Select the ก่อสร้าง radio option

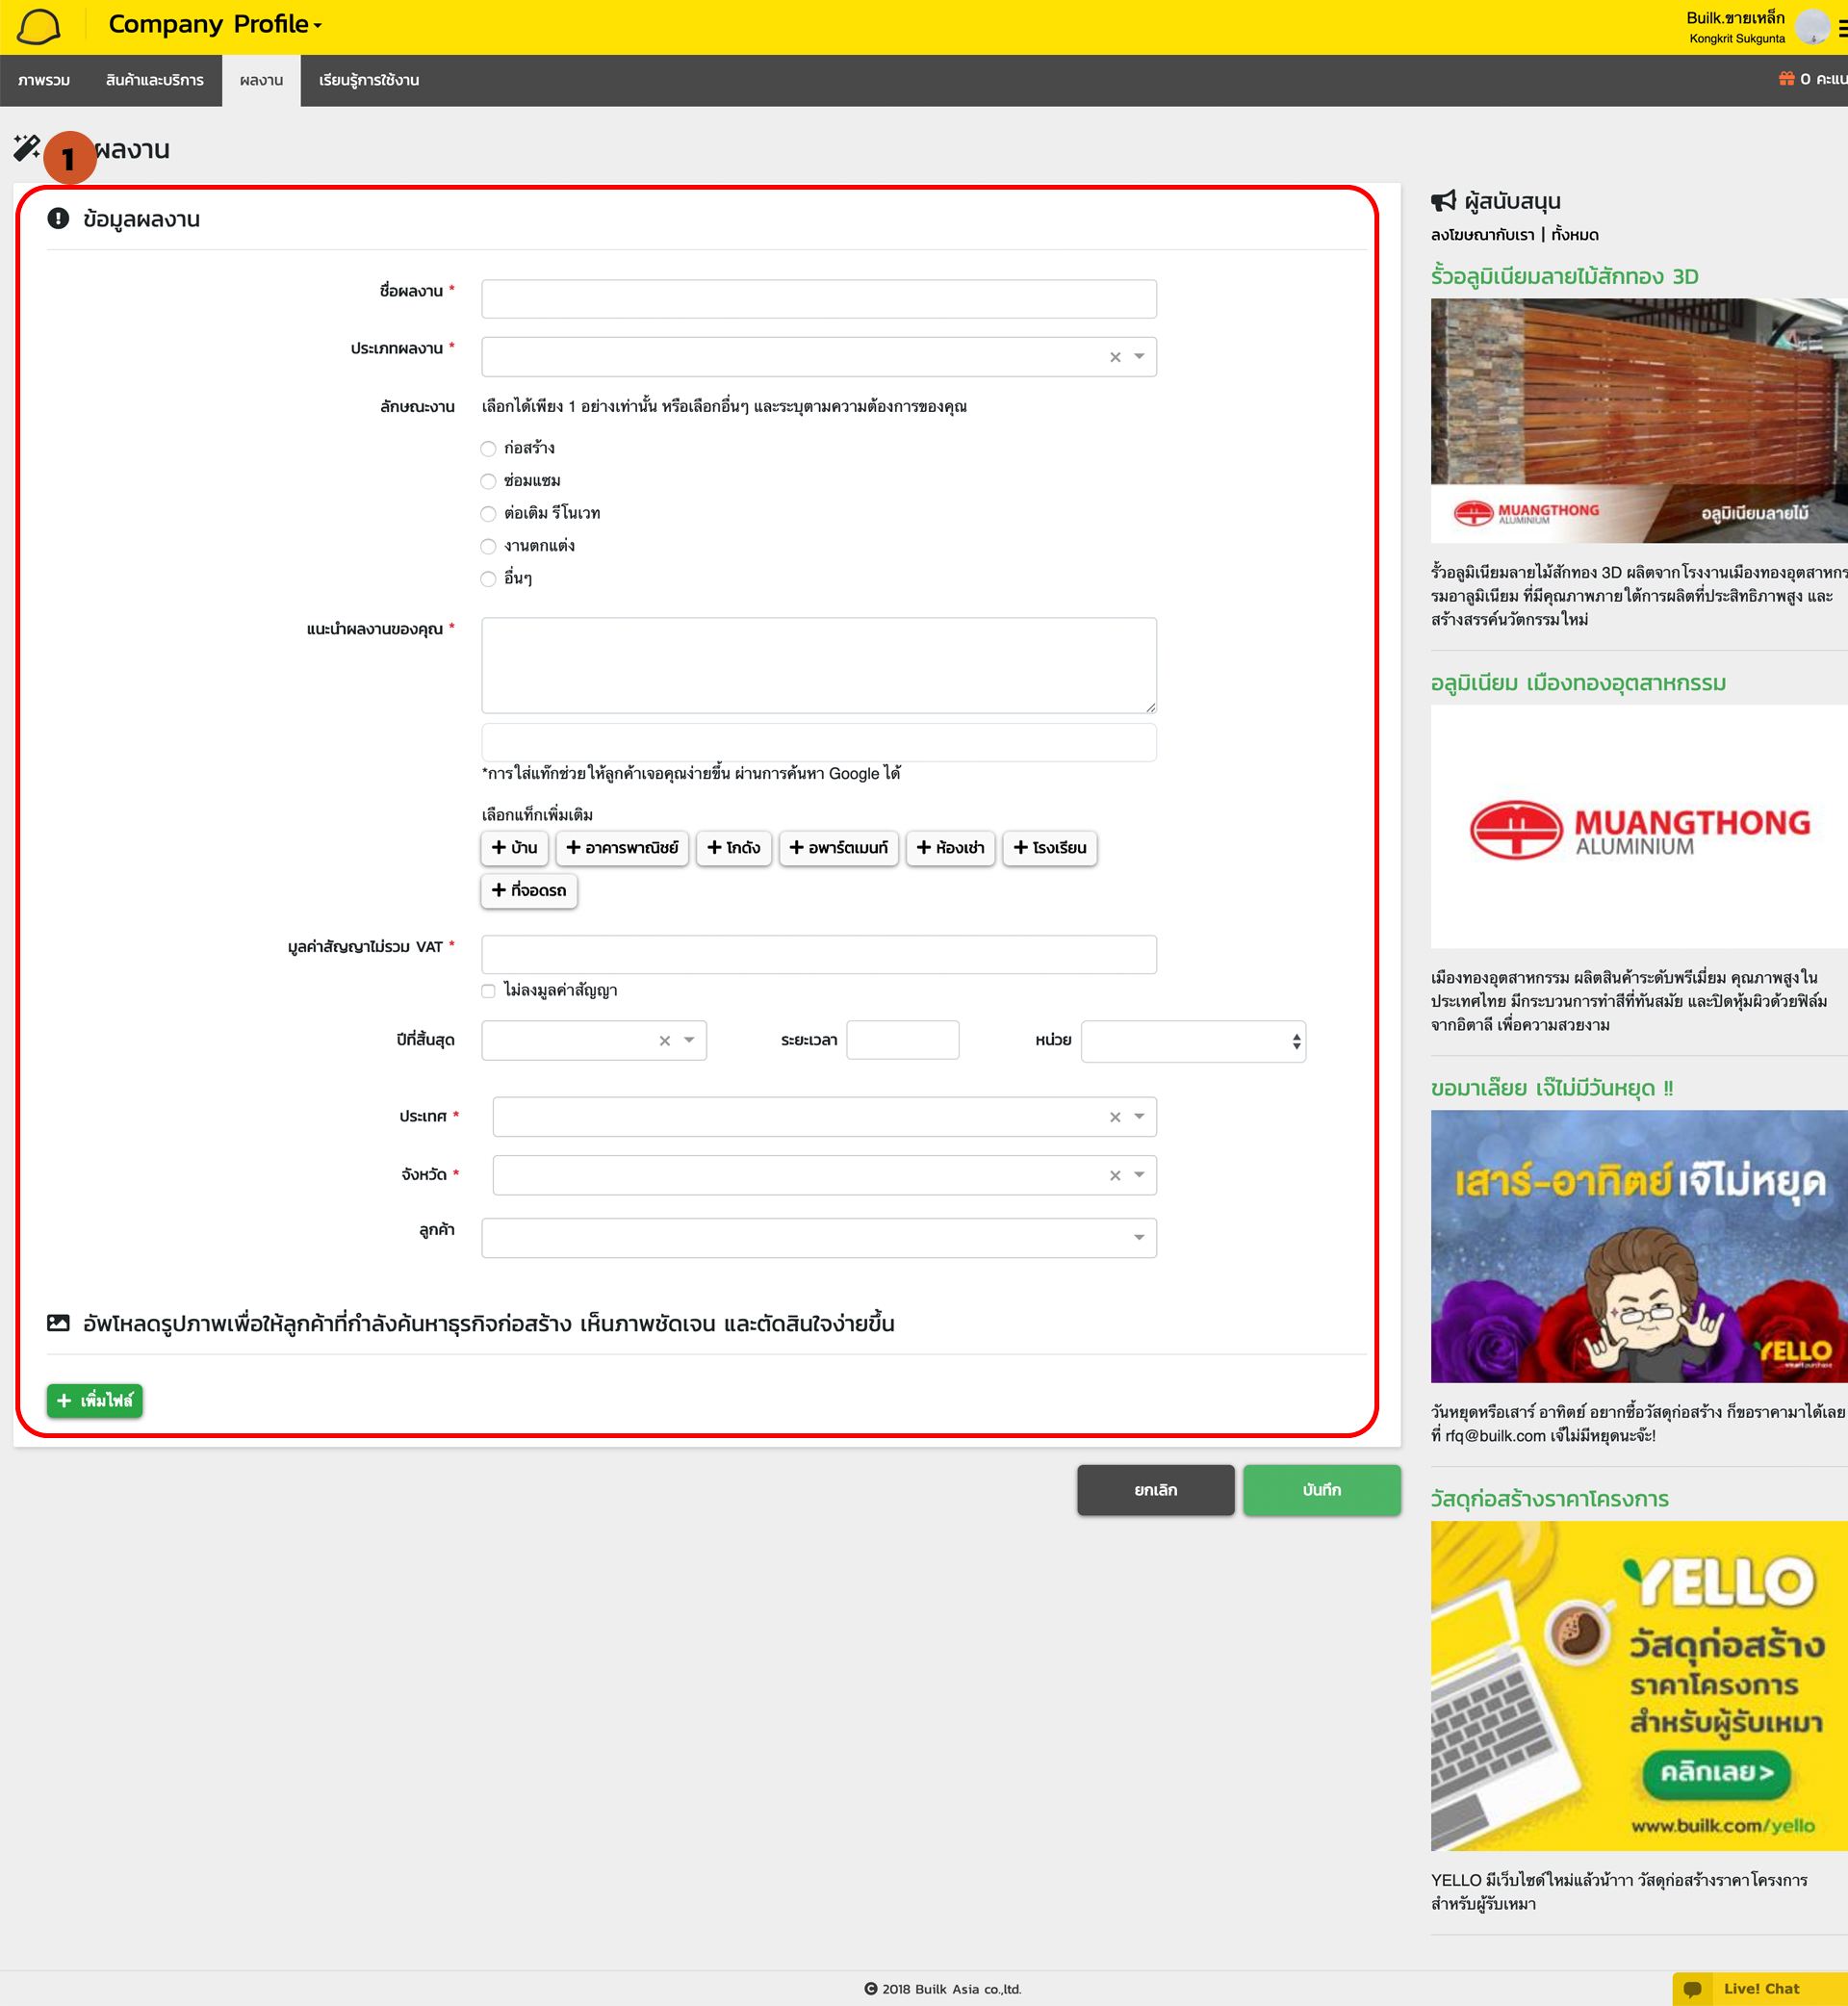[x=488, y=448]
